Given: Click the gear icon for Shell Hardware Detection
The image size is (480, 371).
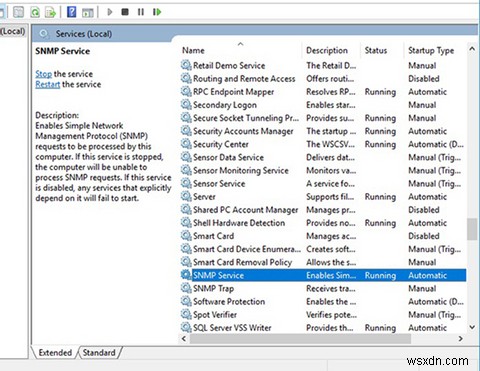Looking at the screenshot, I should (x=186, y=223).
